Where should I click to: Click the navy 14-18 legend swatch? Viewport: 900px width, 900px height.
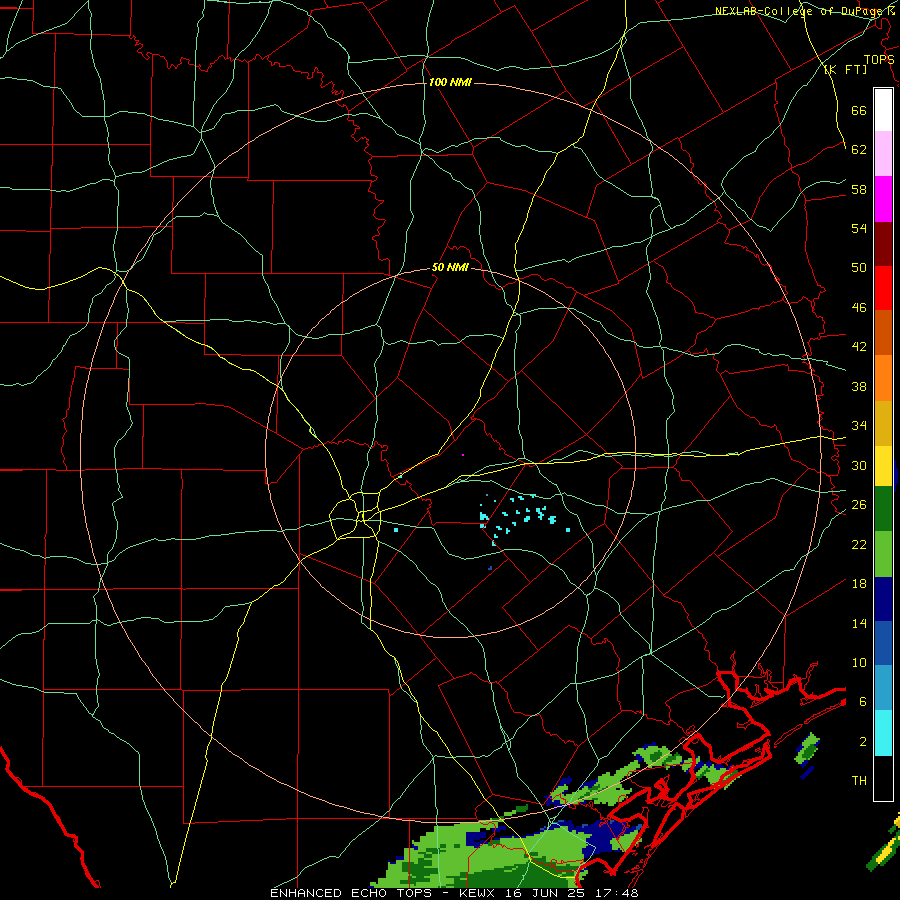click(x=883, y=599)
